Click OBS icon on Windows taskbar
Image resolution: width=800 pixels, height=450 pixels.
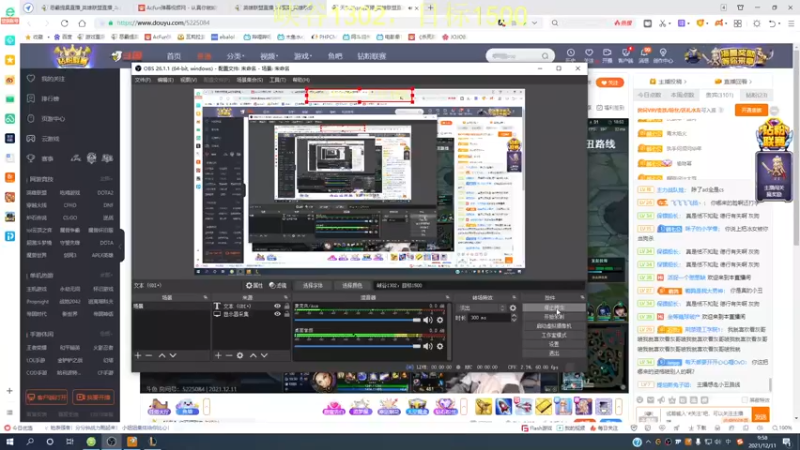click(x=111, y=442)
